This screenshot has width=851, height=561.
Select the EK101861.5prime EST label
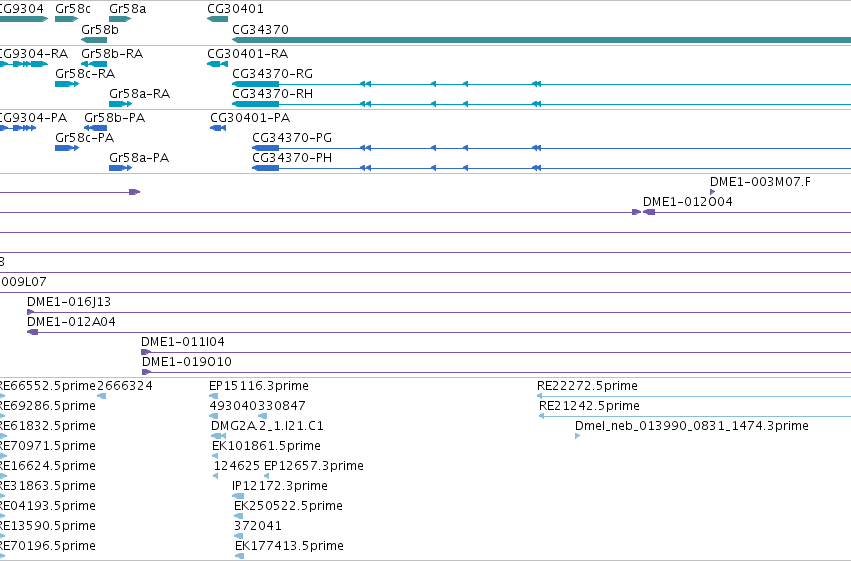coord(266,446)
